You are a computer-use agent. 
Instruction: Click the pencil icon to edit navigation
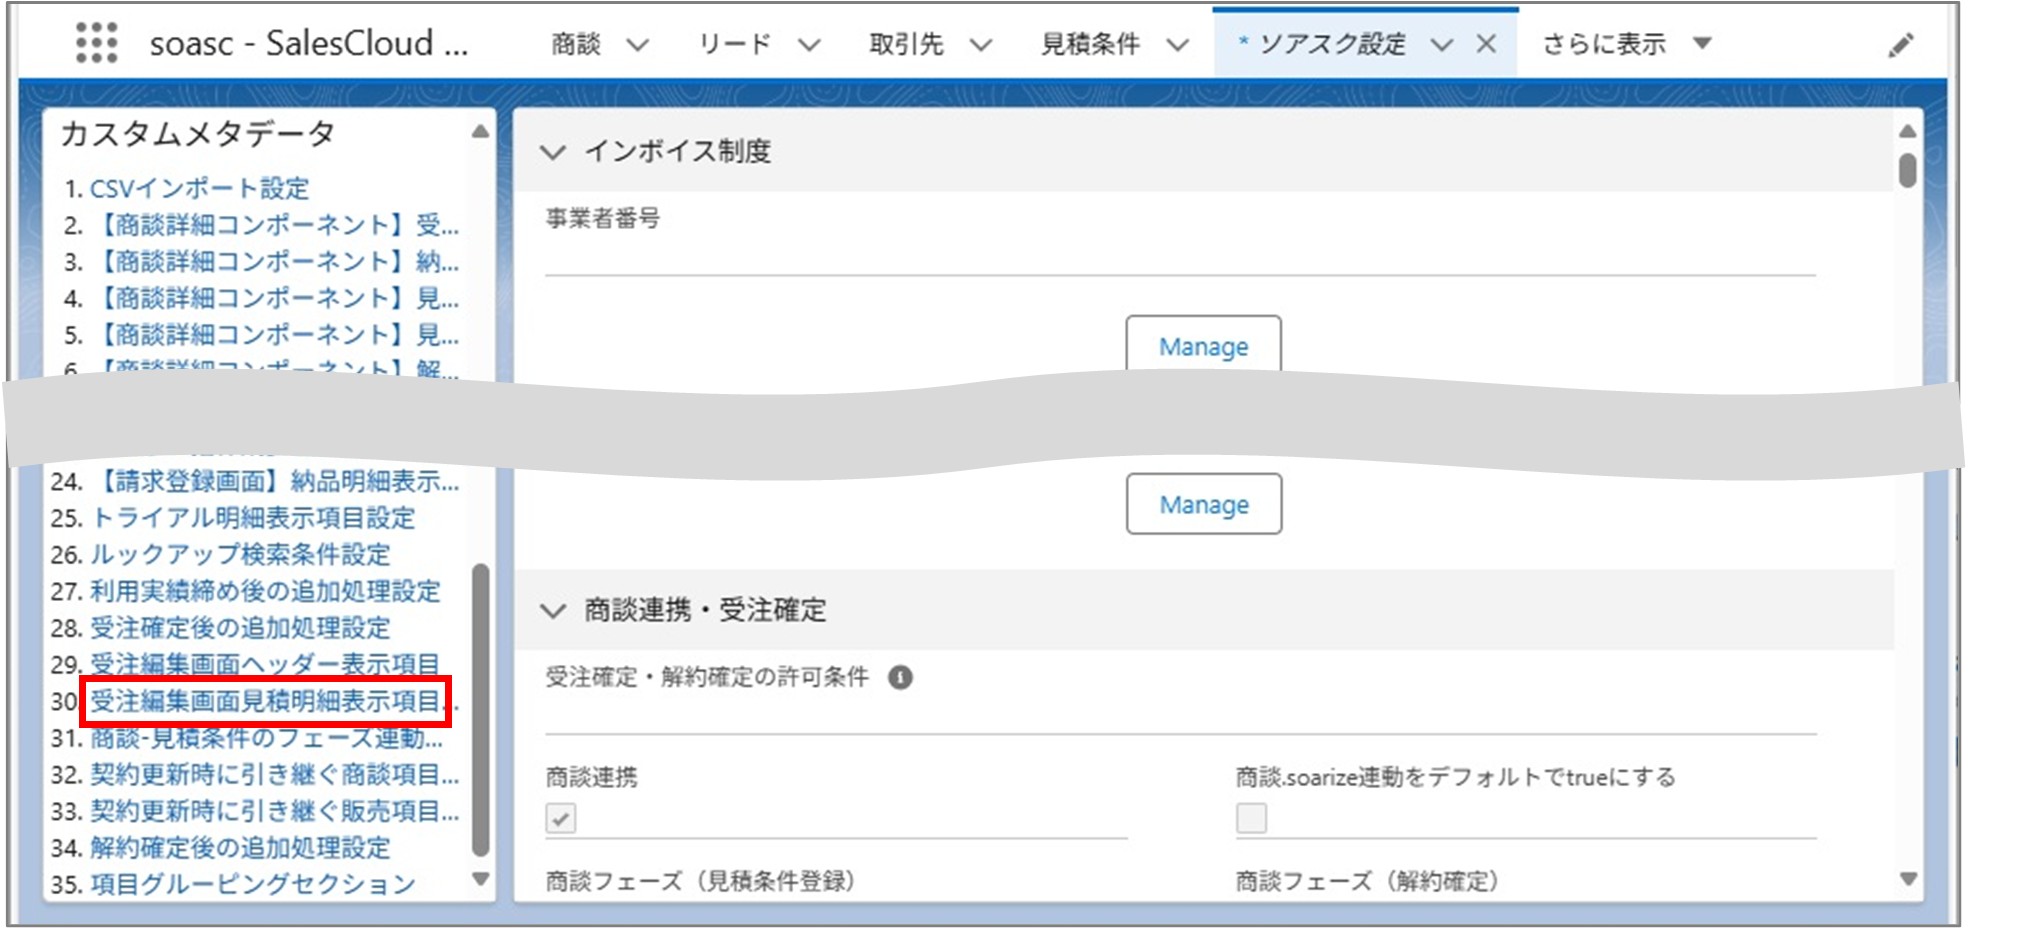pos(1902,44)
